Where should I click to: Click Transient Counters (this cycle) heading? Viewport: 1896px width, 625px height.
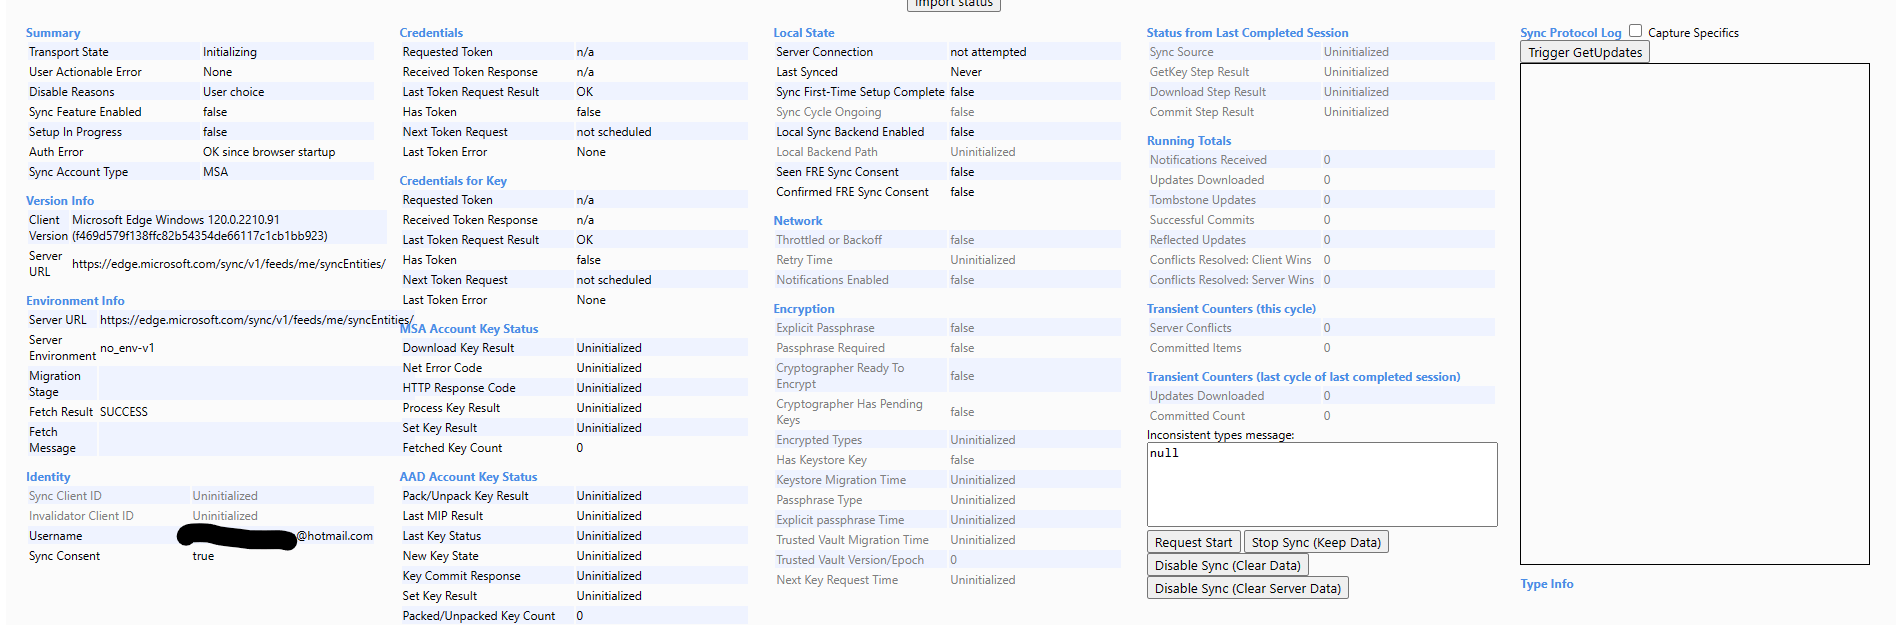[1231, 309]
